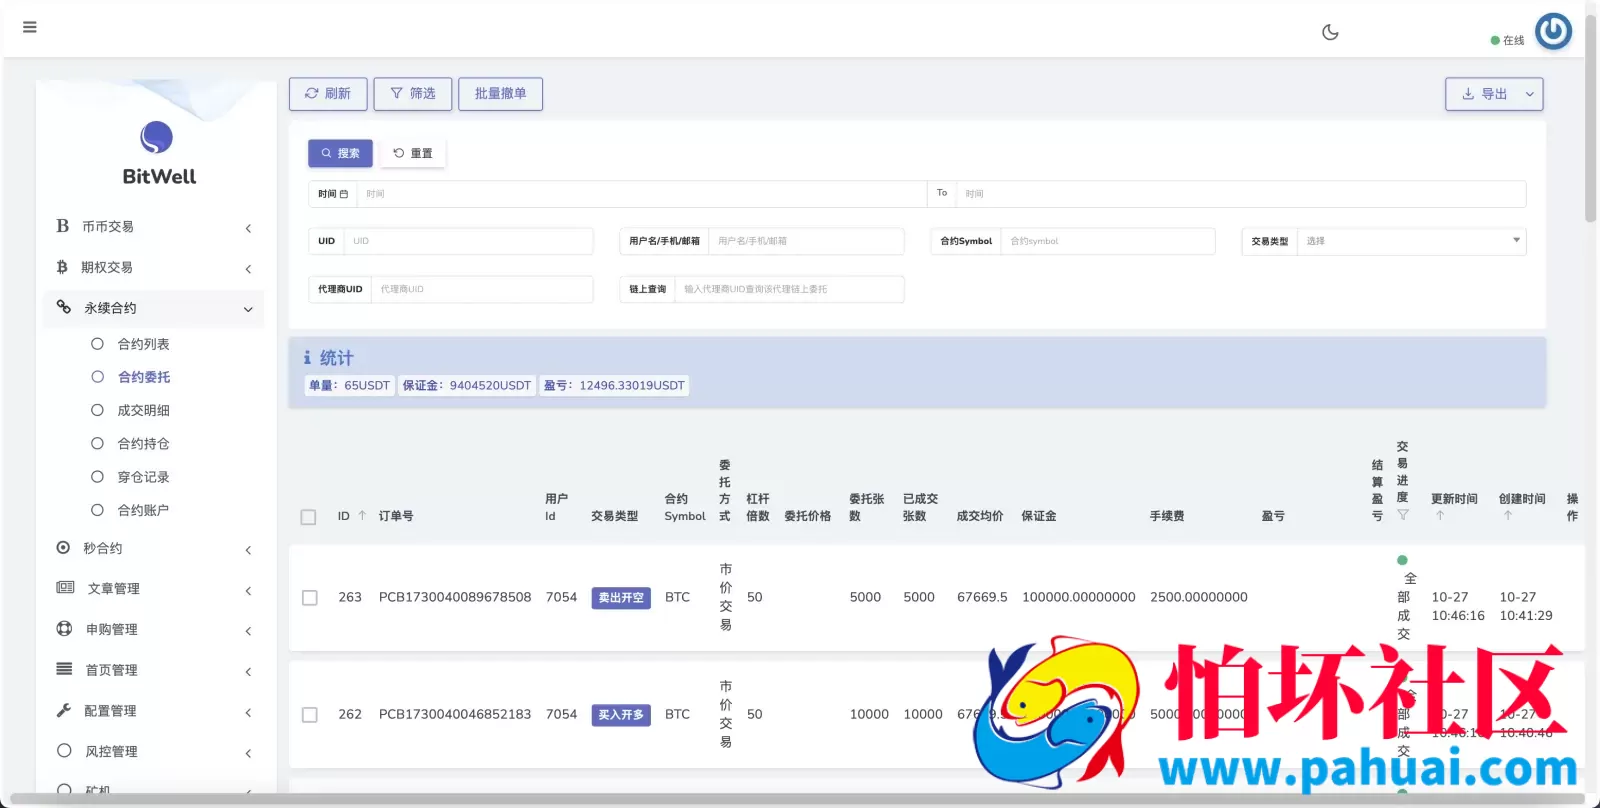Click the 风控管理 circle icon
The height and width of the screenshot is (808, 1600).
coord(64,750)
